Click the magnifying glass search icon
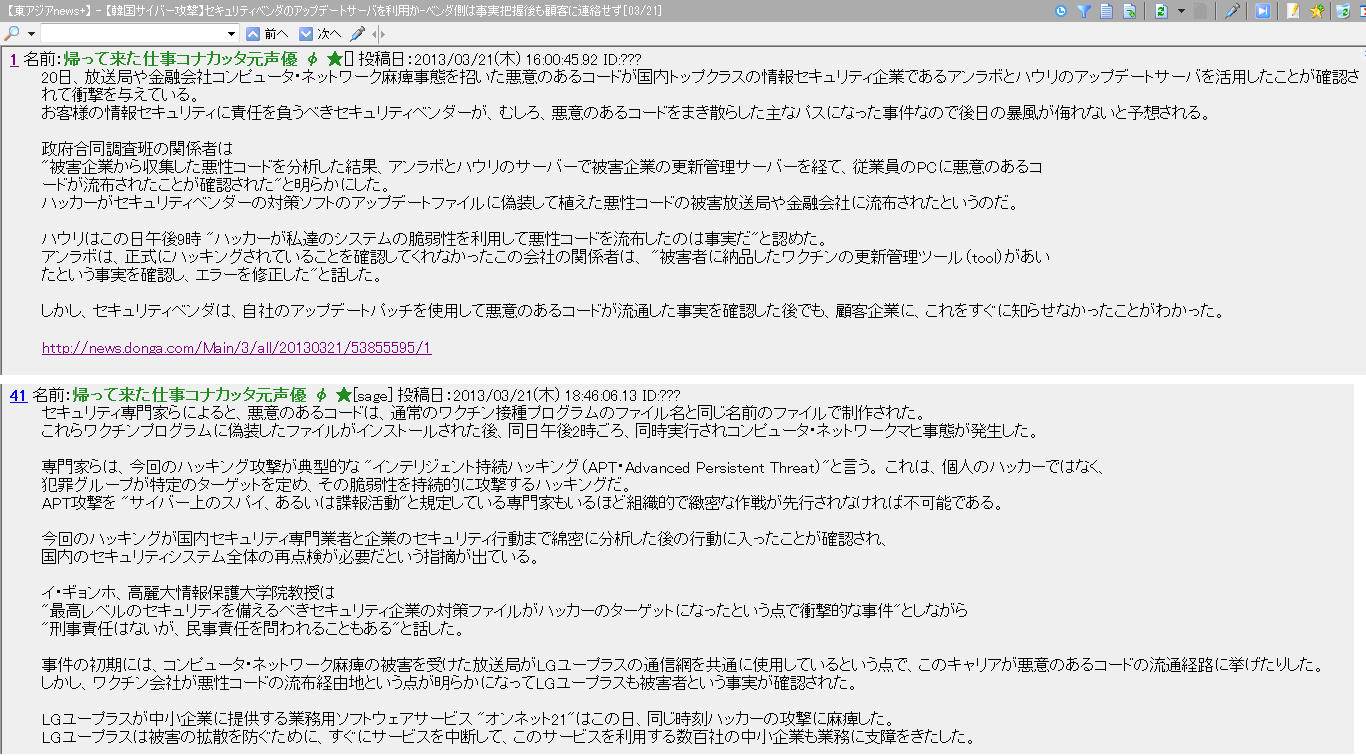1366x756 pixels. pyautogui.click(x=10, y=34)
